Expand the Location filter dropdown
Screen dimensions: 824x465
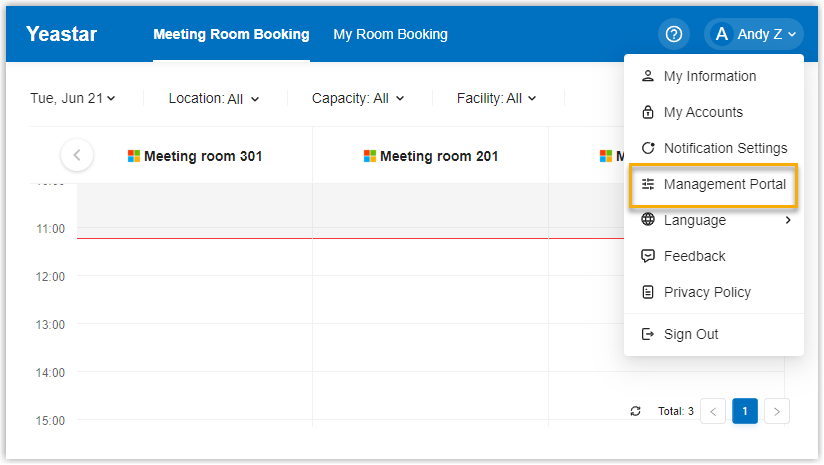point(214,98)
